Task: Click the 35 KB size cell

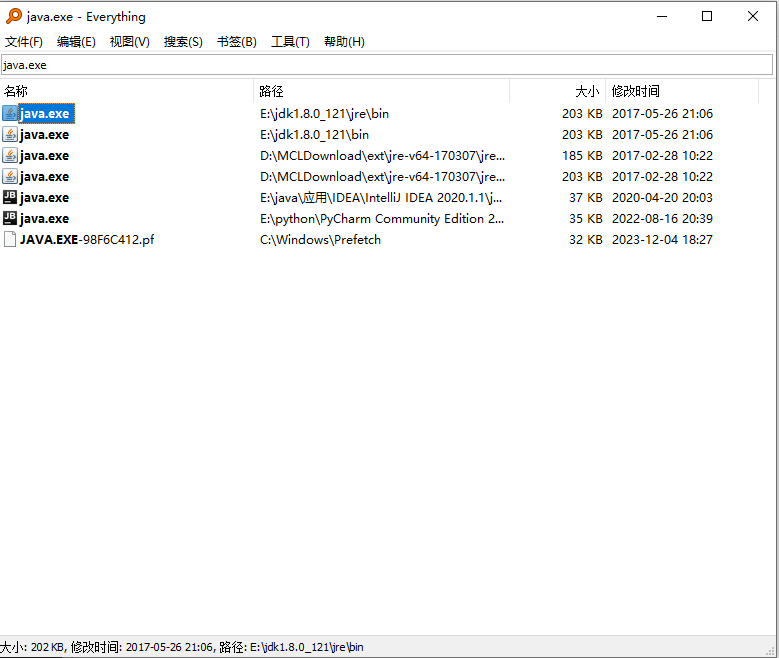Action: point(586,219)
